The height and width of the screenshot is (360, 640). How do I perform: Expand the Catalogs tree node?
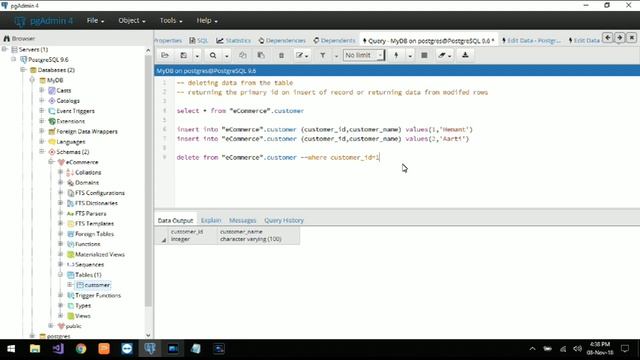42,100
